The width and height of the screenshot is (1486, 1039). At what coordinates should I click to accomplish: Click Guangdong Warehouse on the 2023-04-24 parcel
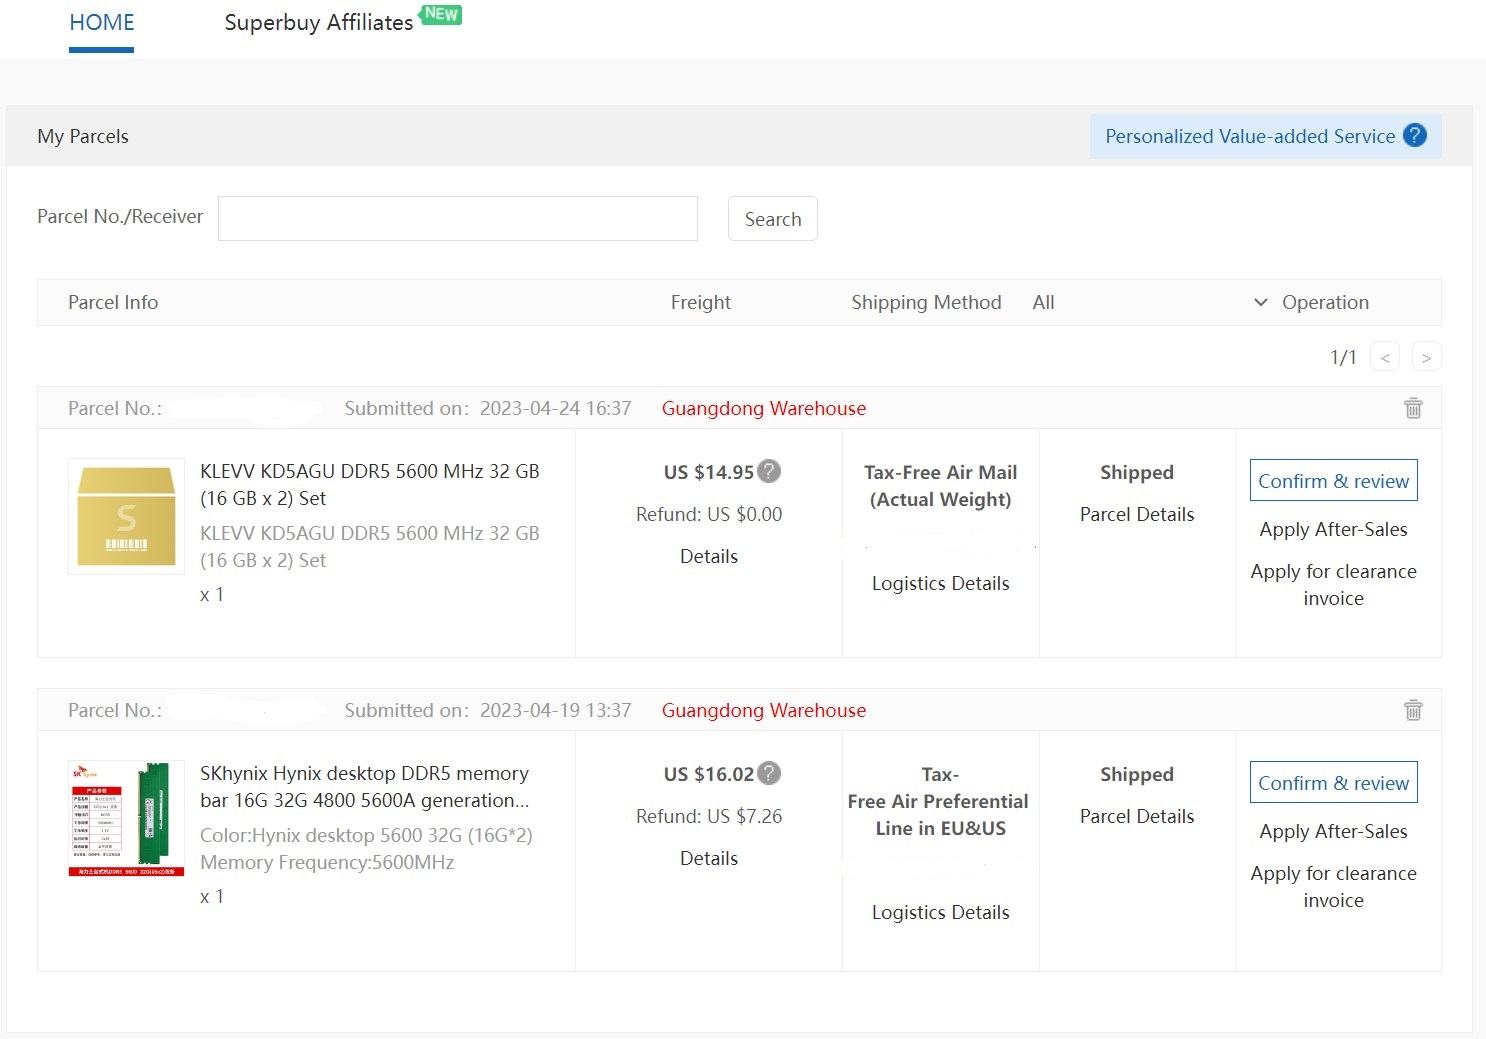764,408
